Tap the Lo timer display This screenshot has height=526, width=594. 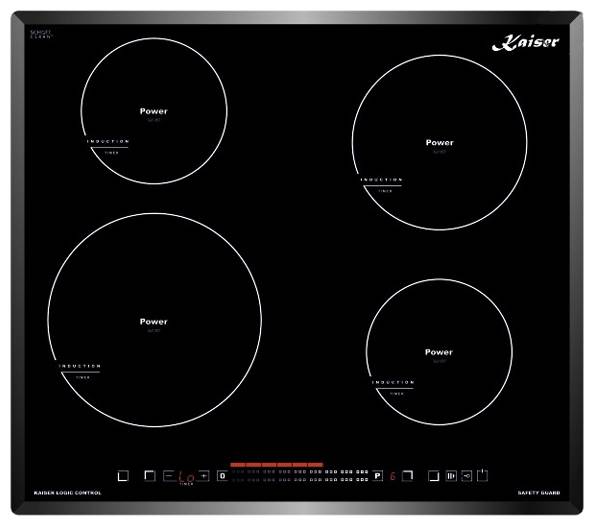pyautogui.click(x=186, y=477)
